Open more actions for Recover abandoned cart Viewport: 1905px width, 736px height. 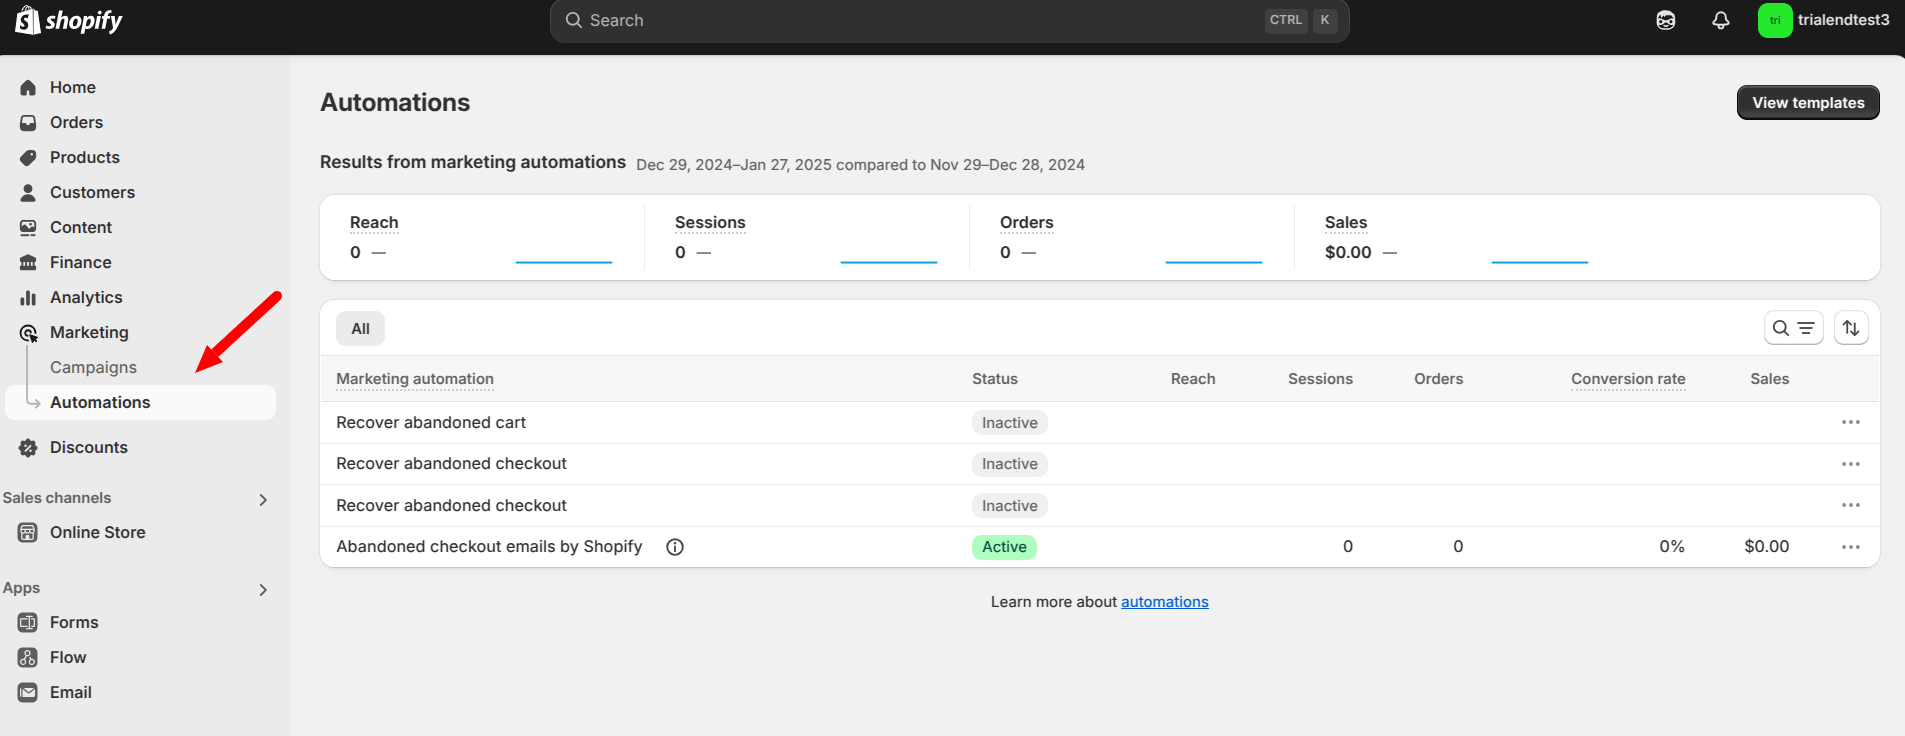(1850, 422)
